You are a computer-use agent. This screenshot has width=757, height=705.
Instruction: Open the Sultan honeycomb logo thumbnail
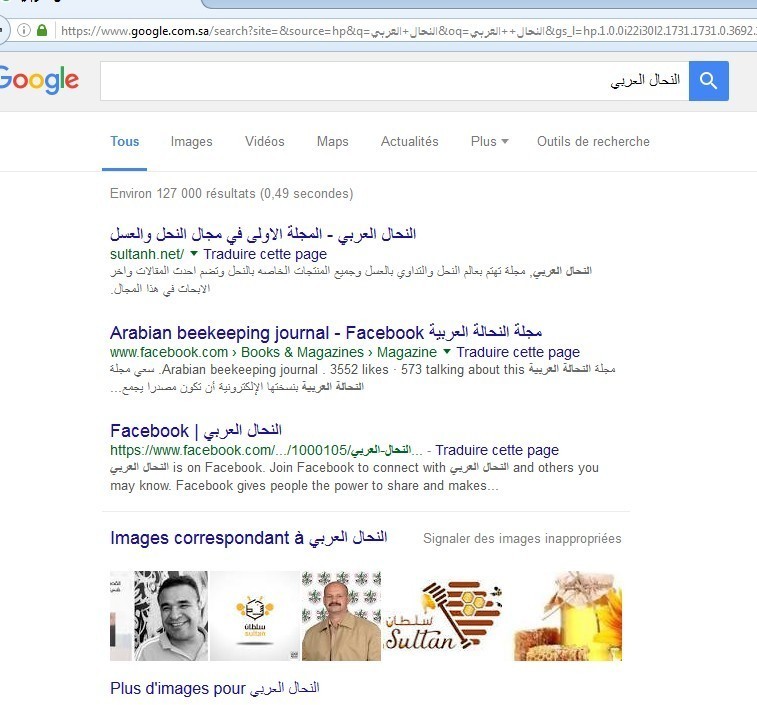click(x=444, y=616)
